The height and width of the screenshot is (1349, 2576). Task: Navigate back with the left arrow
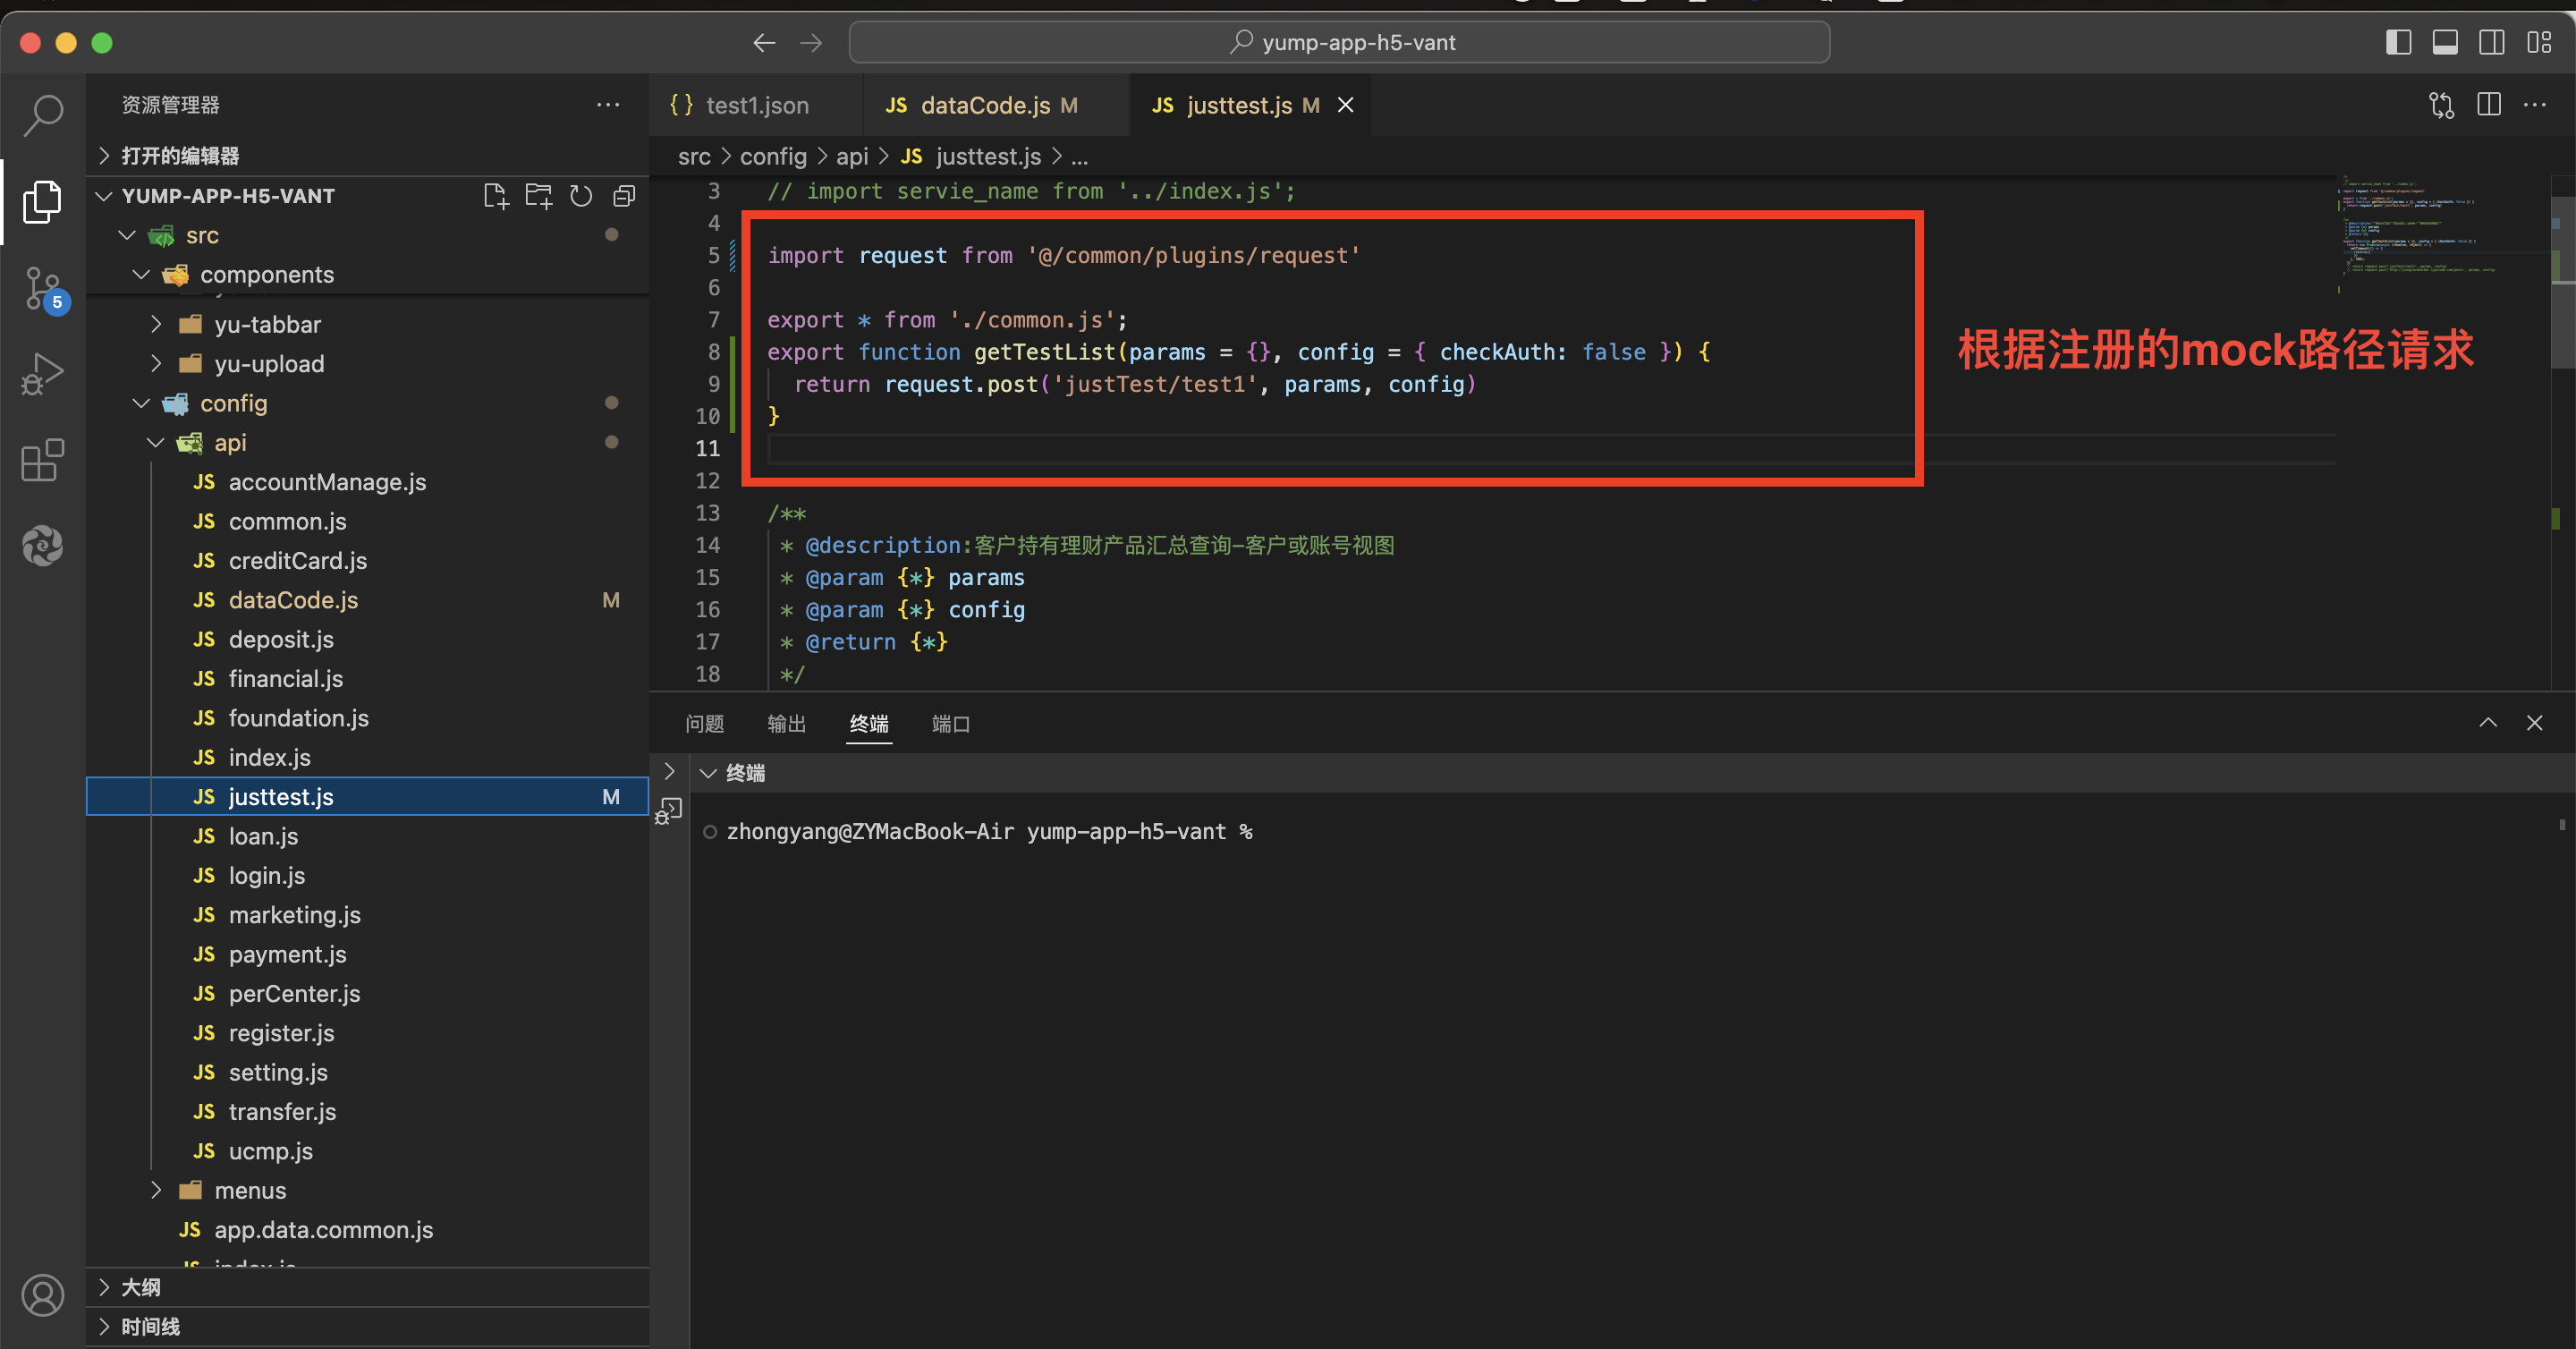(764, 43)
